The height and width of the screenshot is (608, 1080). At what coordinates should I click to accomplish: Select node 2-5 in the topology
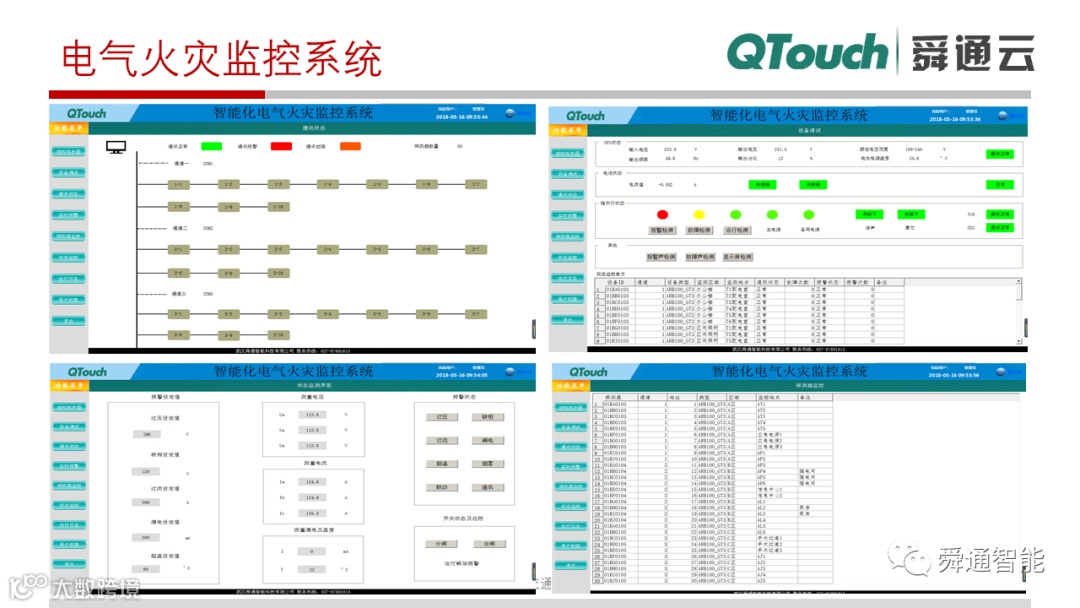click(x=377, y=249)
